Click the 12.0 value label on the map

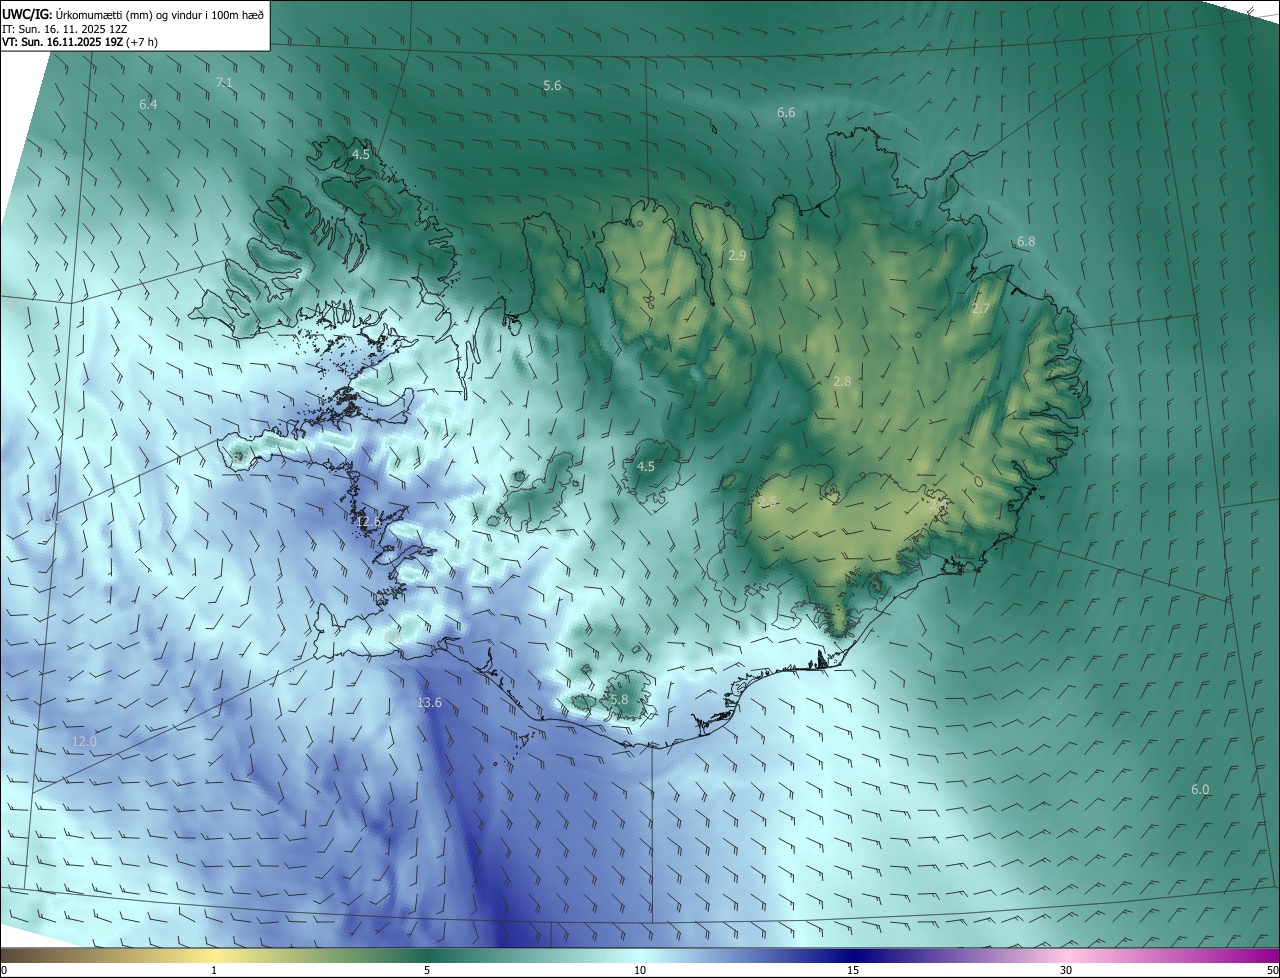coord(84,742)
